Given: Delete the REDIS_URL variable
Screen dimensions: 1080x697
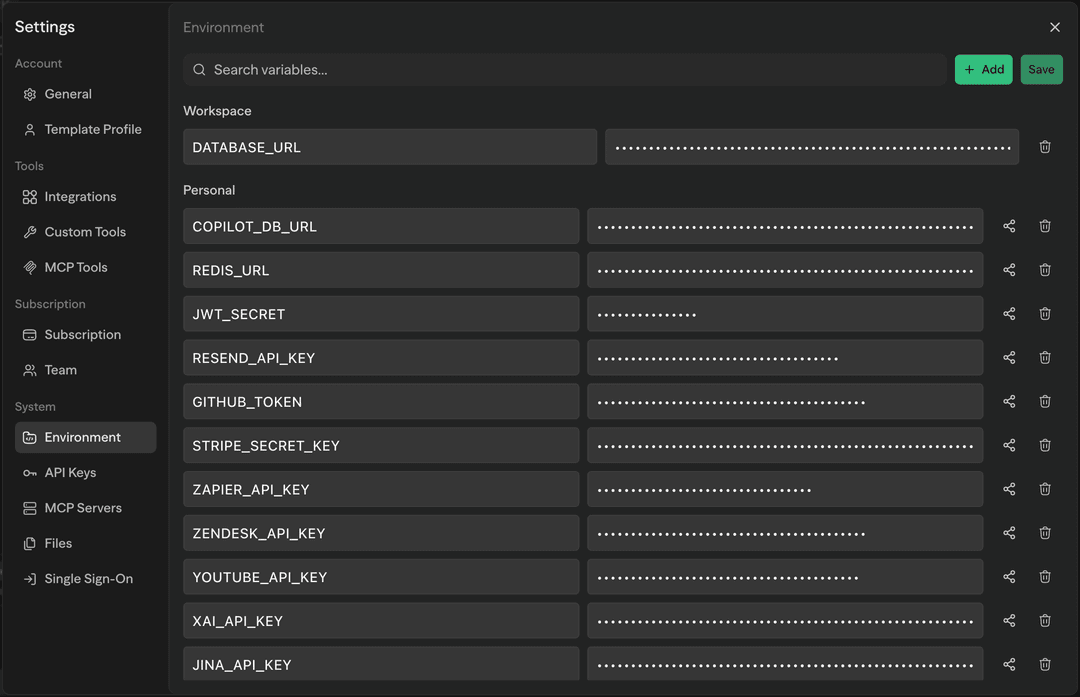Looking at the screenshot, I should tap(1045, 270).
